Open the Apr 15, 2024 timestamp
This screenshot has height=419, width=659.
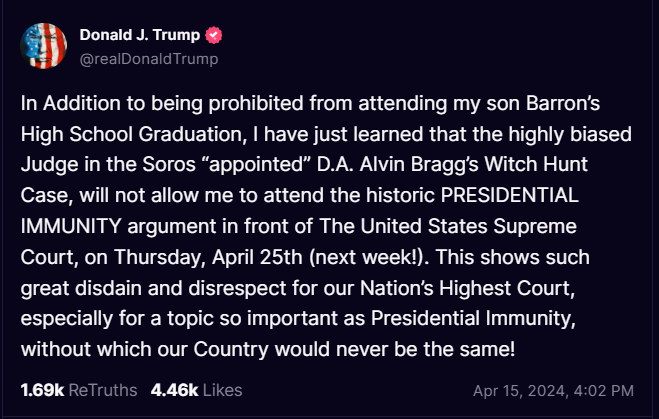pyautogui.click(x=520, y=391)
